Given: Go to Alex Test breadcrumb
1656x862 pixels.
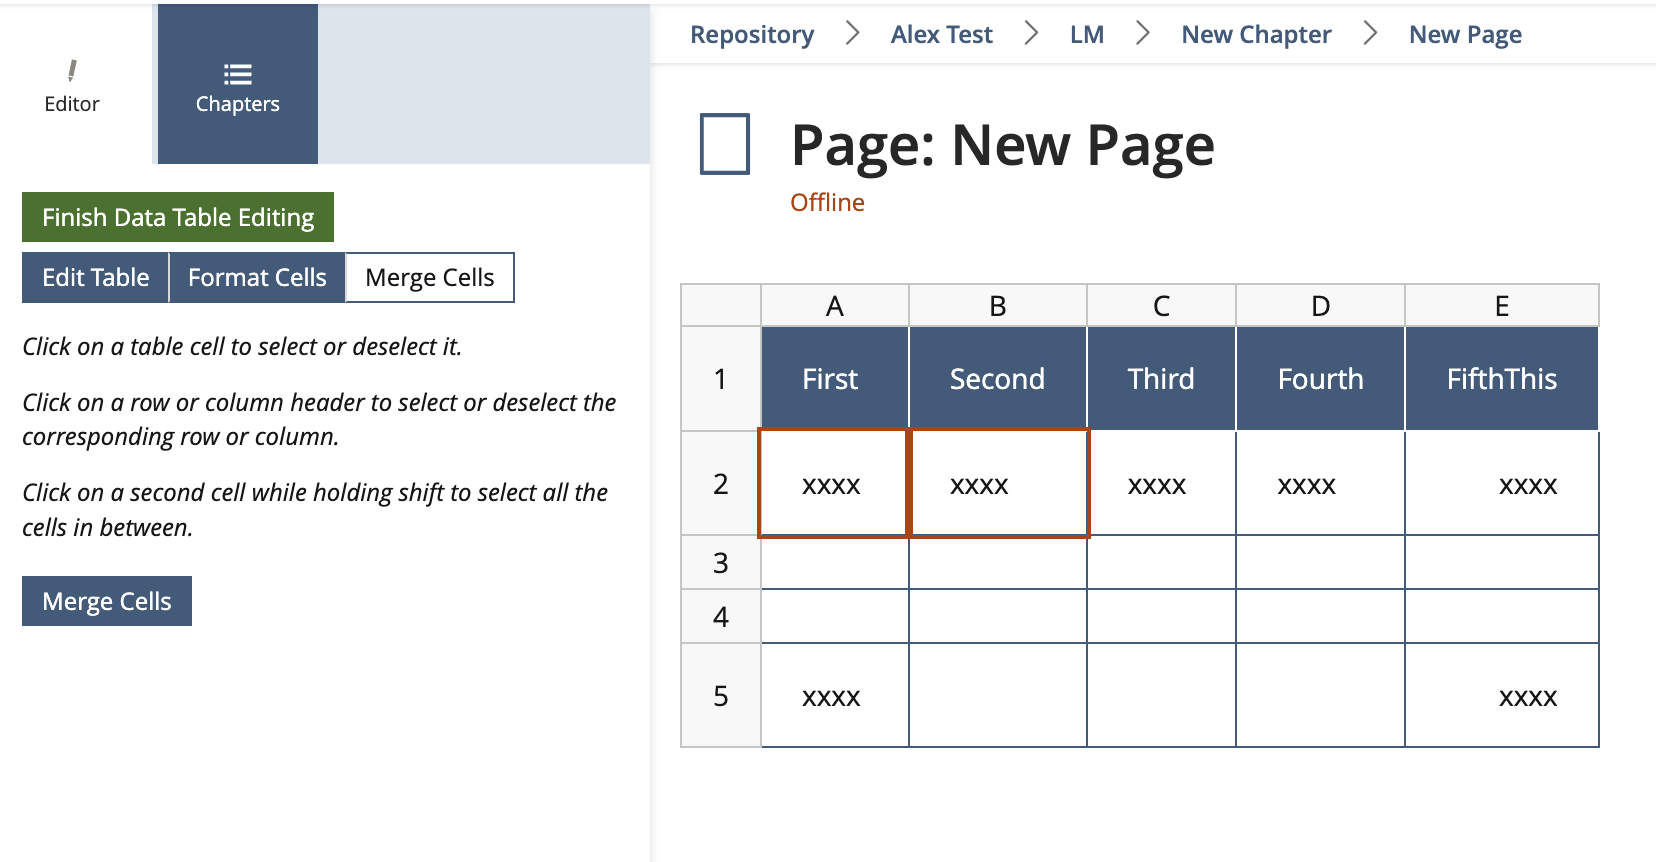Looking at the screenshot, I should coord(941,35).
